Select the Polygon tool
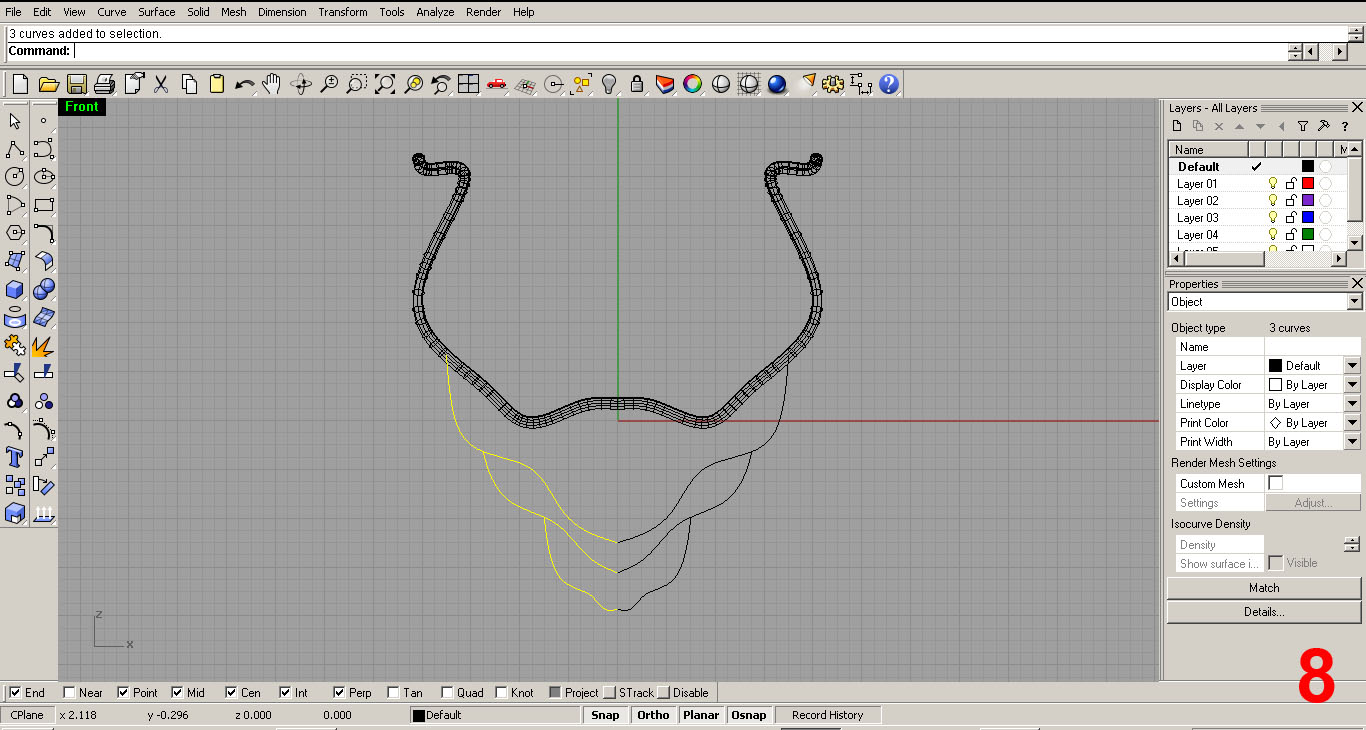This screenshot has height=730, width=1366. (15, 233)
